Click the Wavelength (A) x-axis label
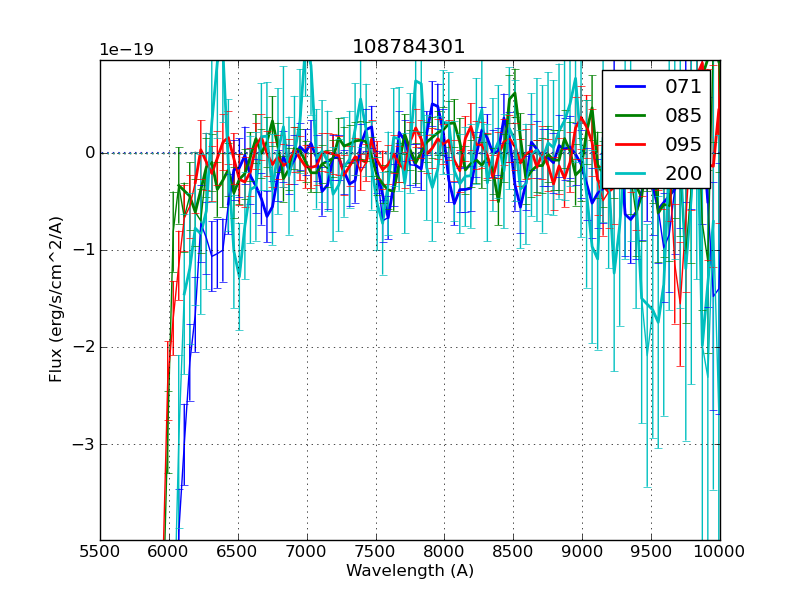The image size is (800, 600). pyautogui.click(x=410, y=571)
